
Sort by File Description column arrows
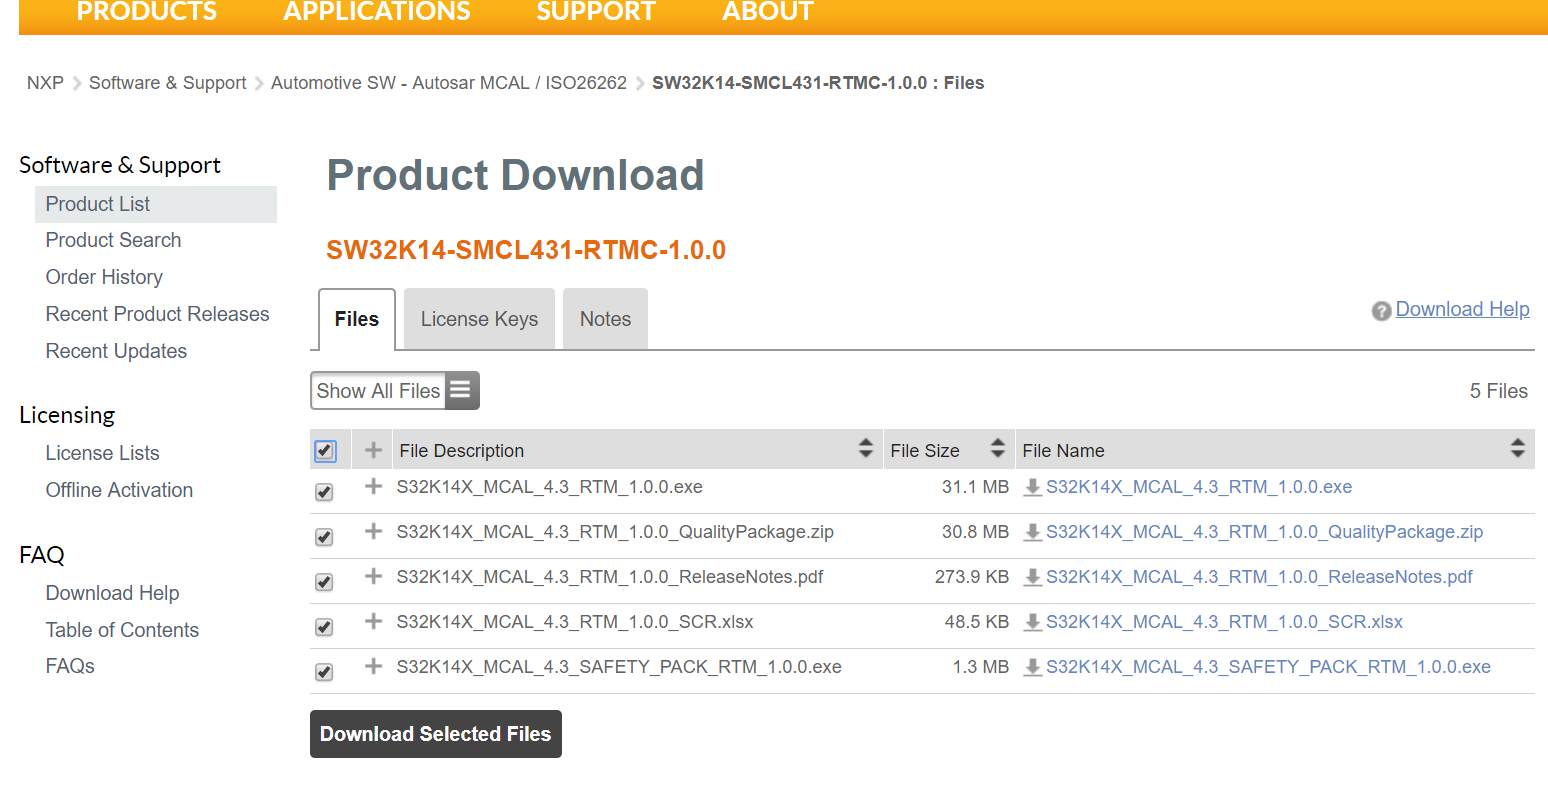pos(865,449)
